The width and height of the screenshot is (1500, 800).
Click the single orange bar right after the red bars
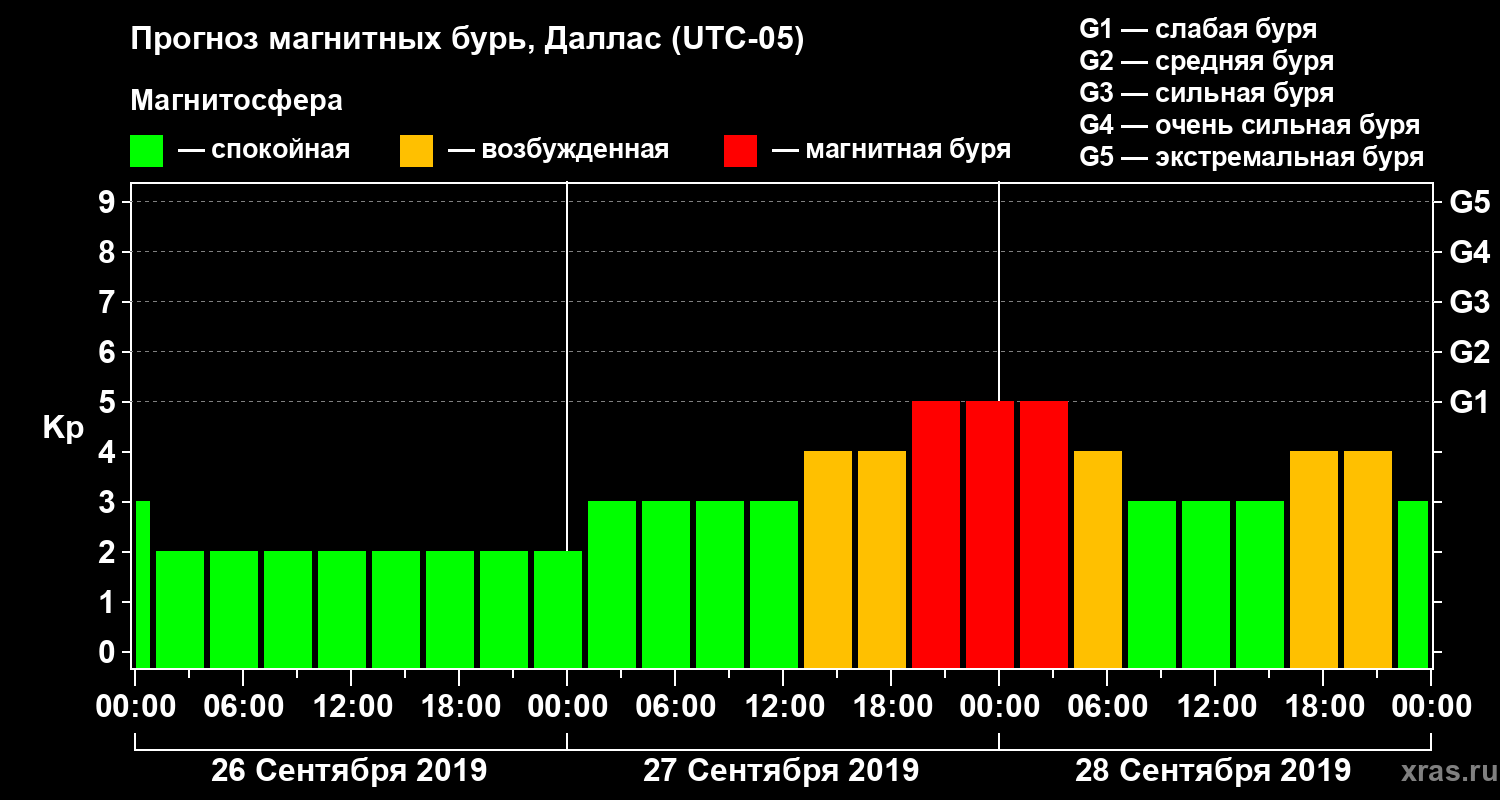click(x=1098, y=560)
